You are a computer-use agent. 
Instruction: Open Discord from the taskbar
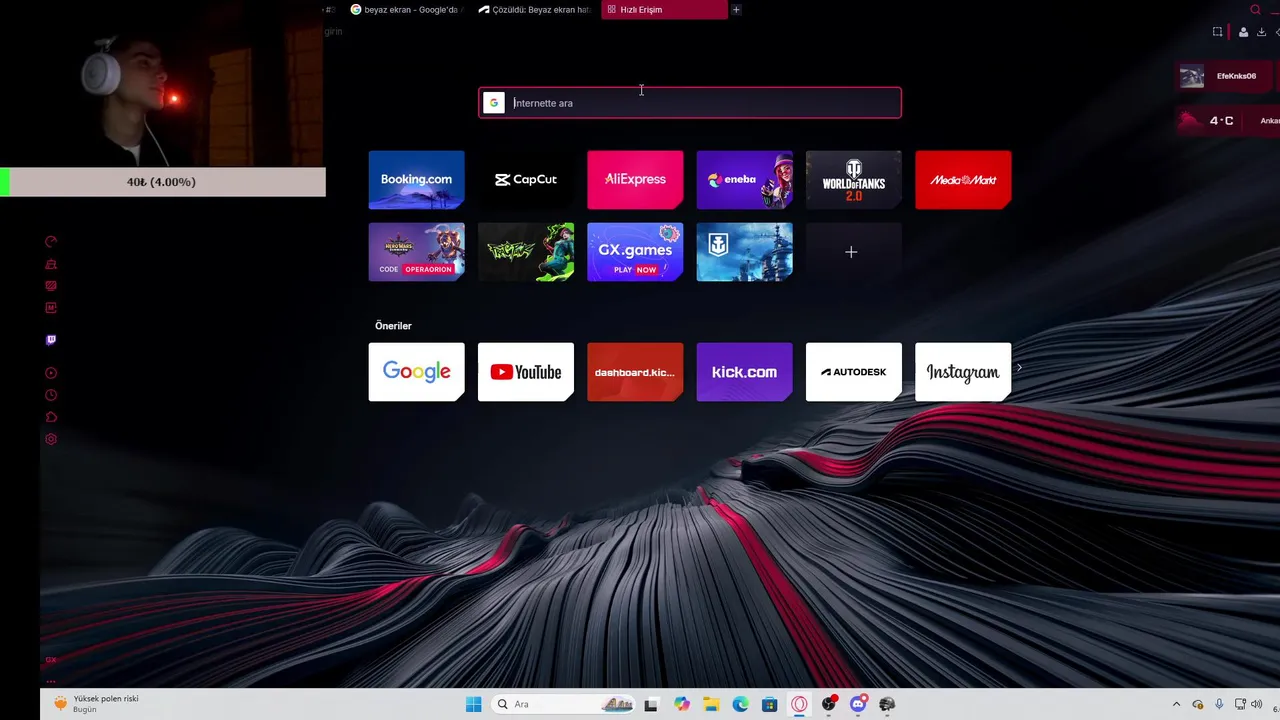coord(857,704)
